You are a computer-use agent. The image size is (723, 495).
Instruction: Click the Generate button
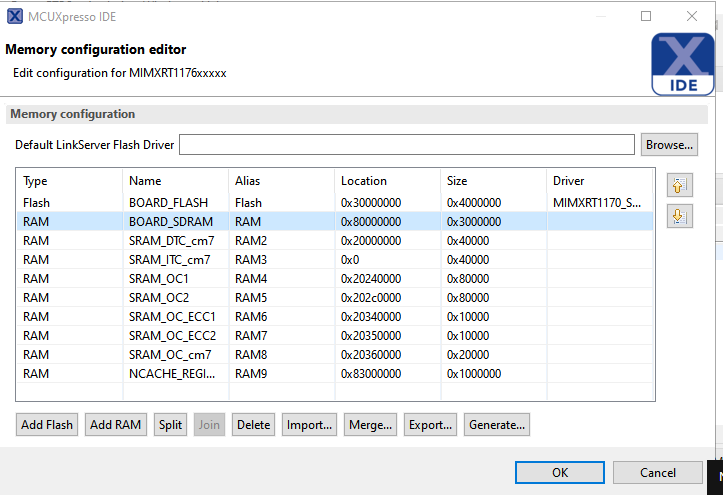click(496, 425)
